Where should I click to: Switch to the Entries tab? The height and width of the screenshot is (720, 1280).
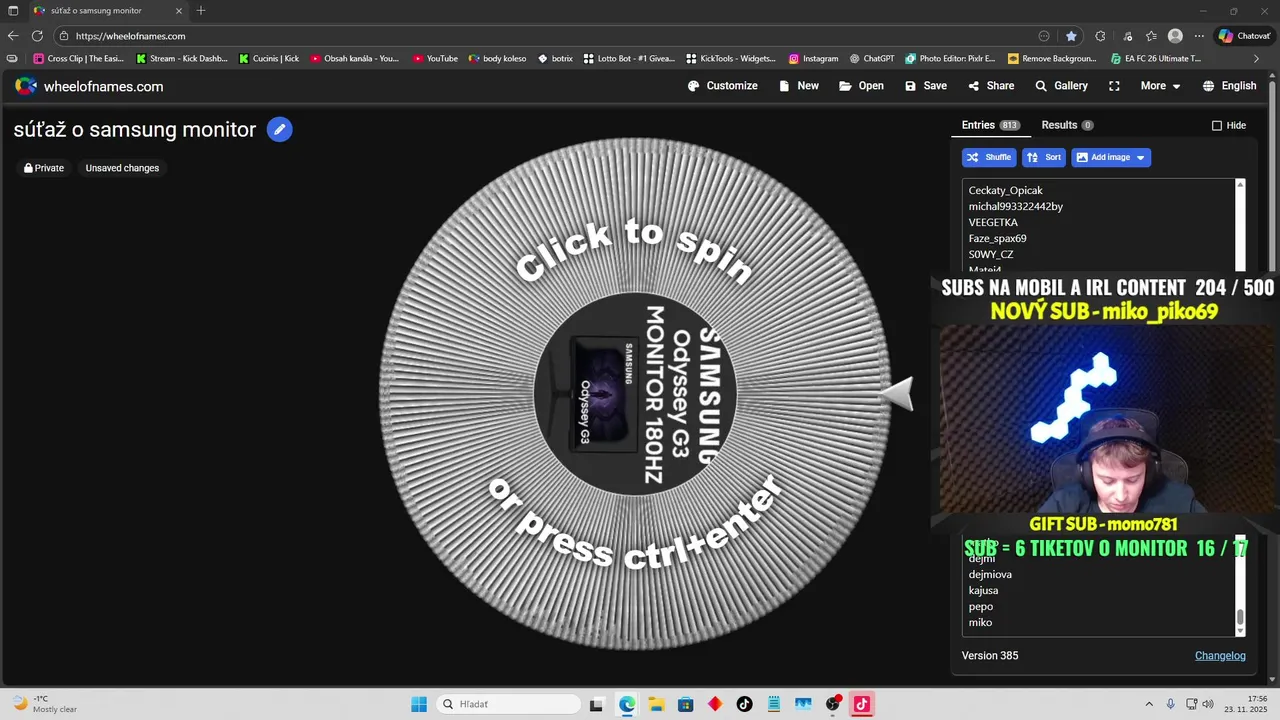[x=990, y=125]
